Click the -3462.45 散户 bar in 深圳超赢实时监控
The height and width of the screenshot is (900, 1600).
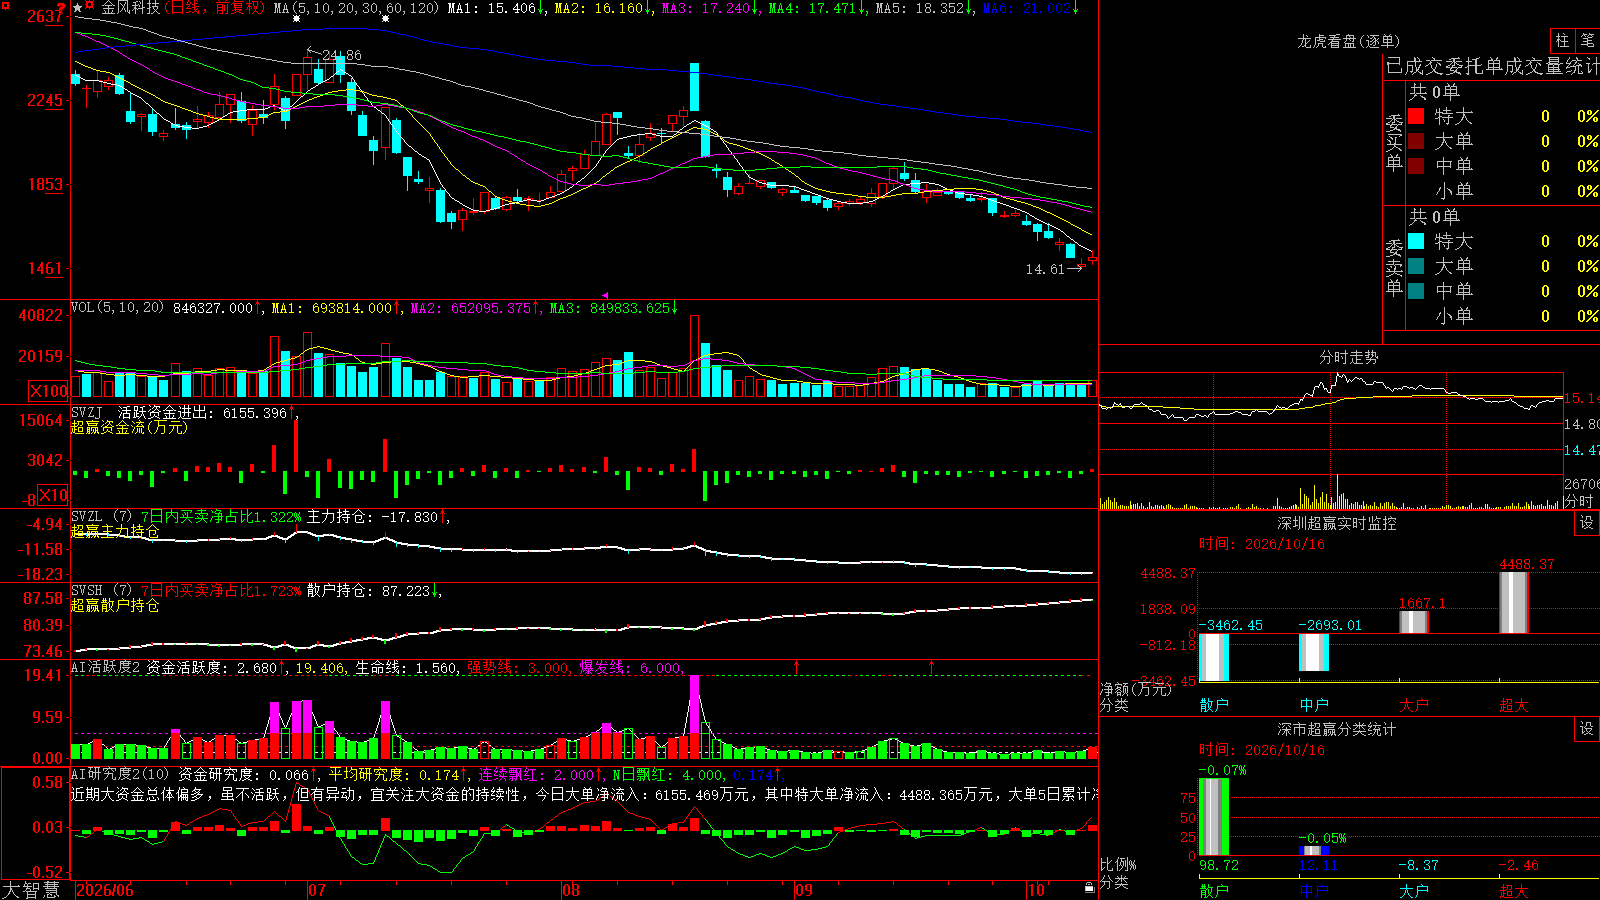(x=1214, y=657)
